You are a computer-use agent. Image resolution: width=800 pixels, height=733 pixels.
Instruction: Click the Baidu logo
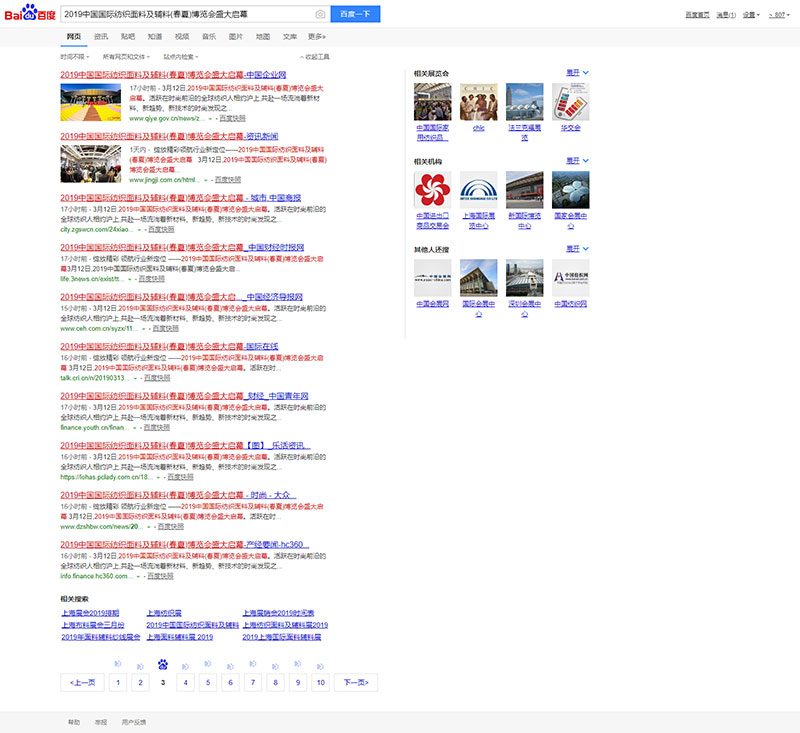[30, 13]
